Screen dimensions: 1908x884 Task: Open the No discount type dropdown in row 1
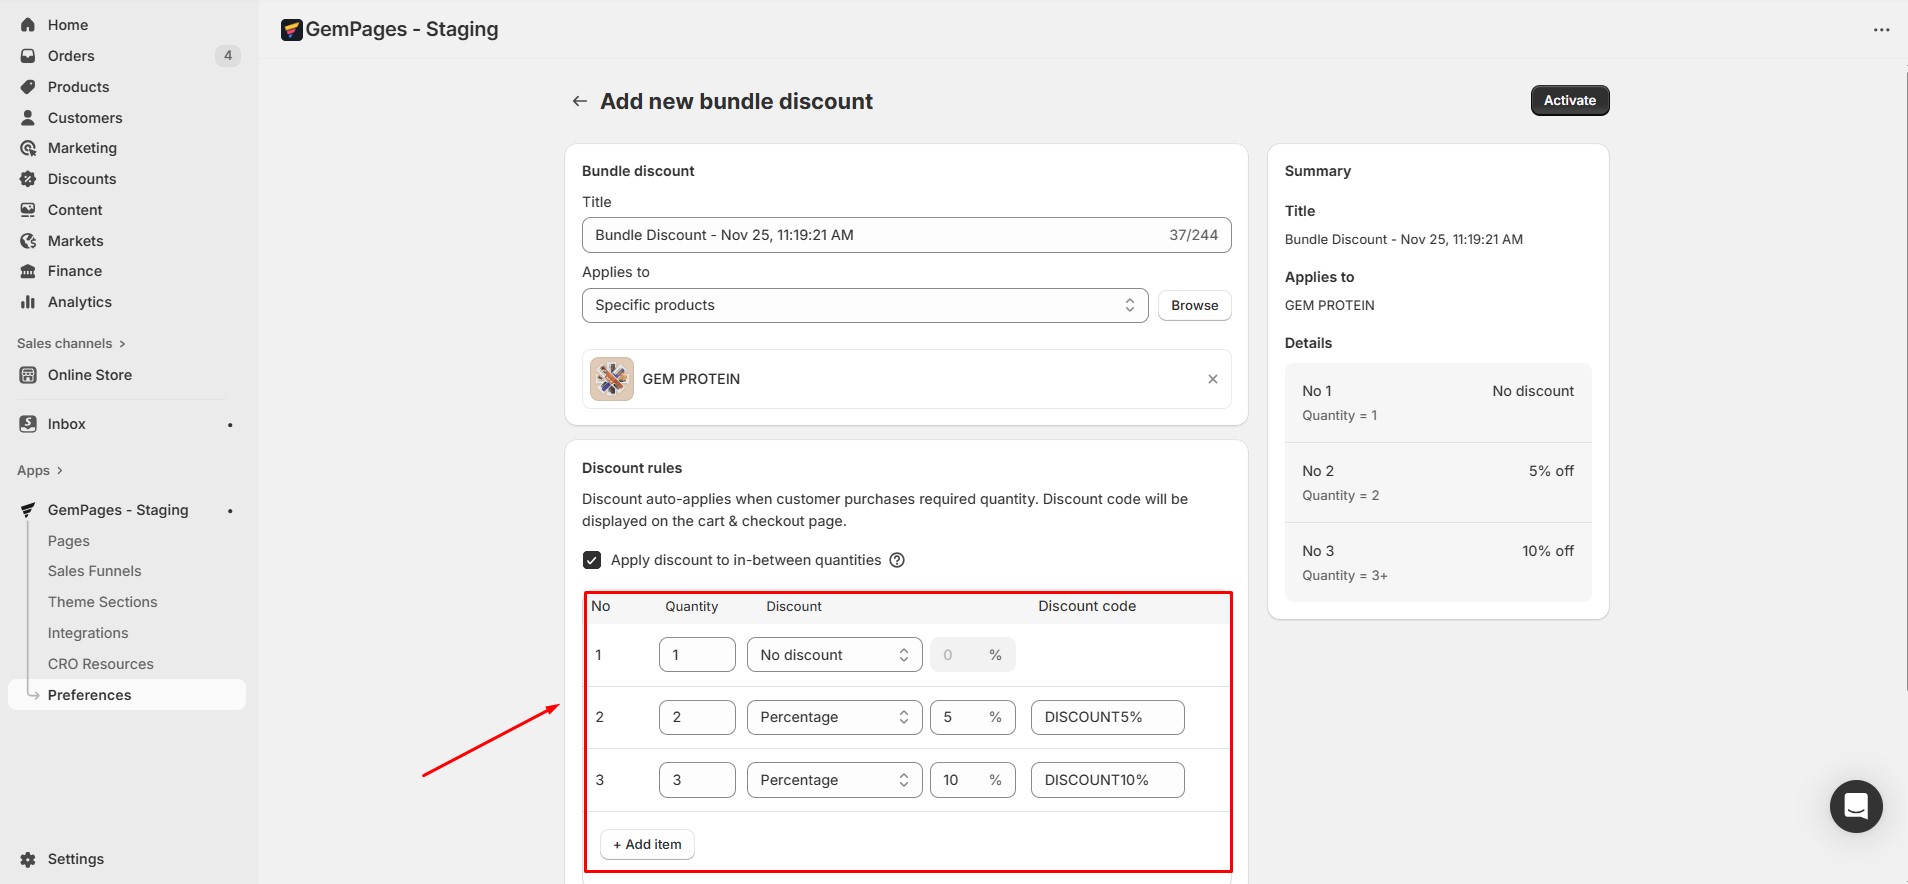834,655
